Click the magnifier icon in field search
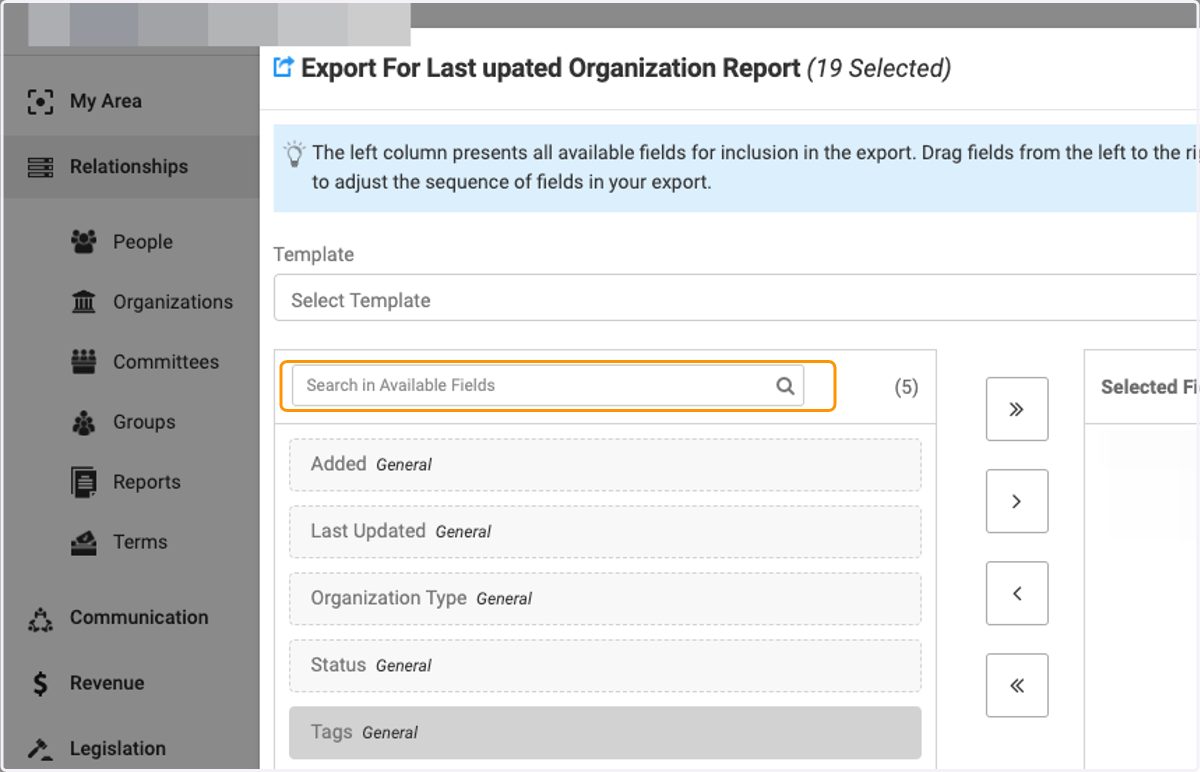 pyautogui.click(x=786, y=386)
